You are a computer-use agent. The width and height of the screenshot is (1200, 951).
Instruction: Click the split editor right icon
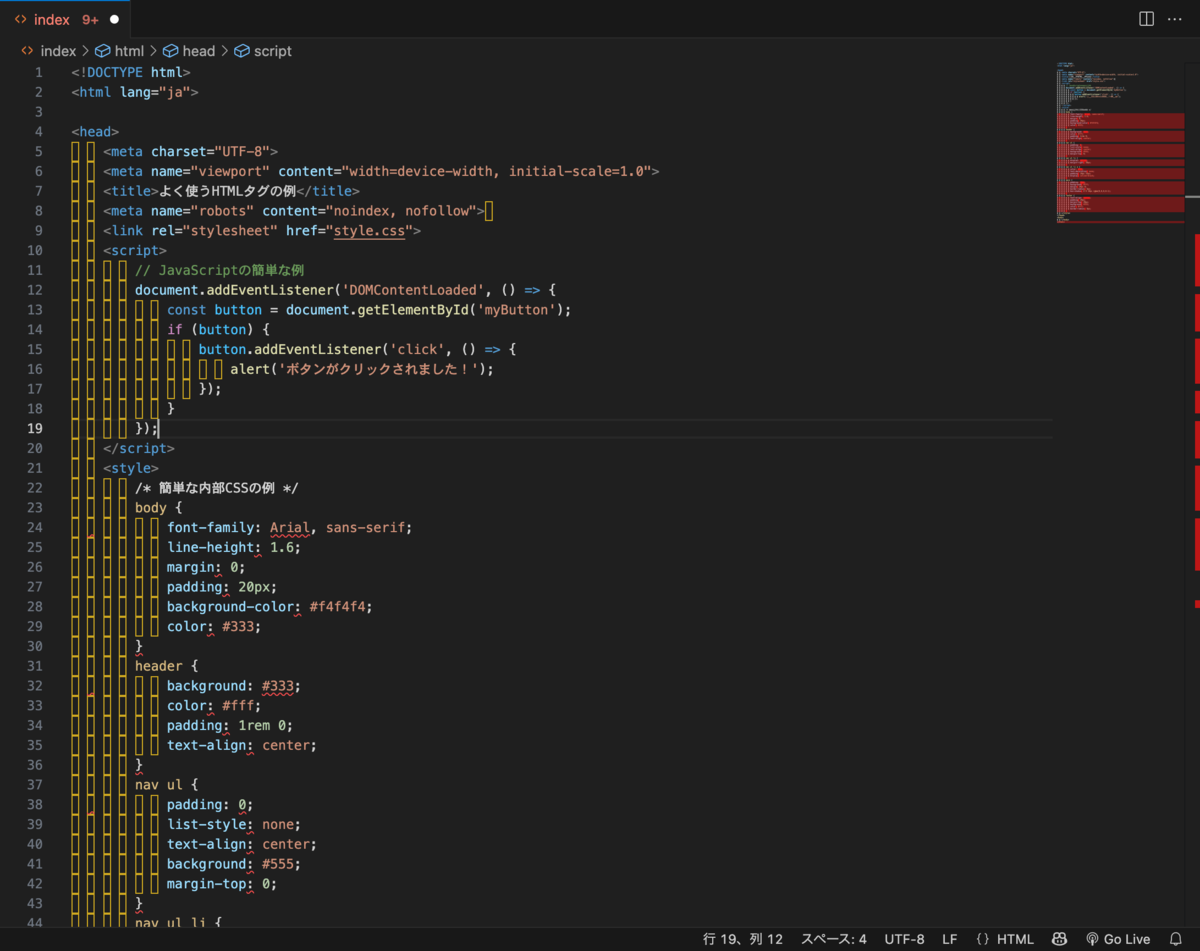tap(1146, 19)
